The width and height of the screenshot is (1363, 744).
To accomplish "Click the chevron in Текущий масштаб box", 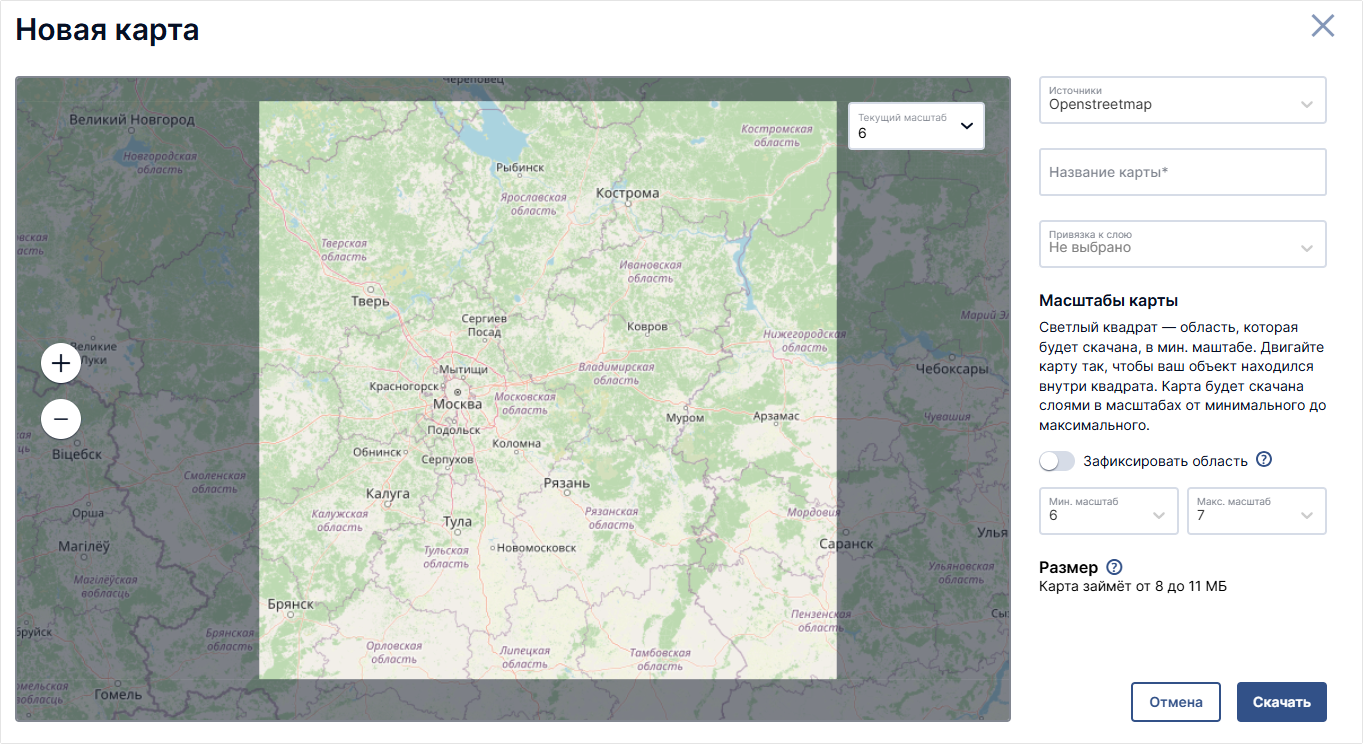I will point(967,126).
